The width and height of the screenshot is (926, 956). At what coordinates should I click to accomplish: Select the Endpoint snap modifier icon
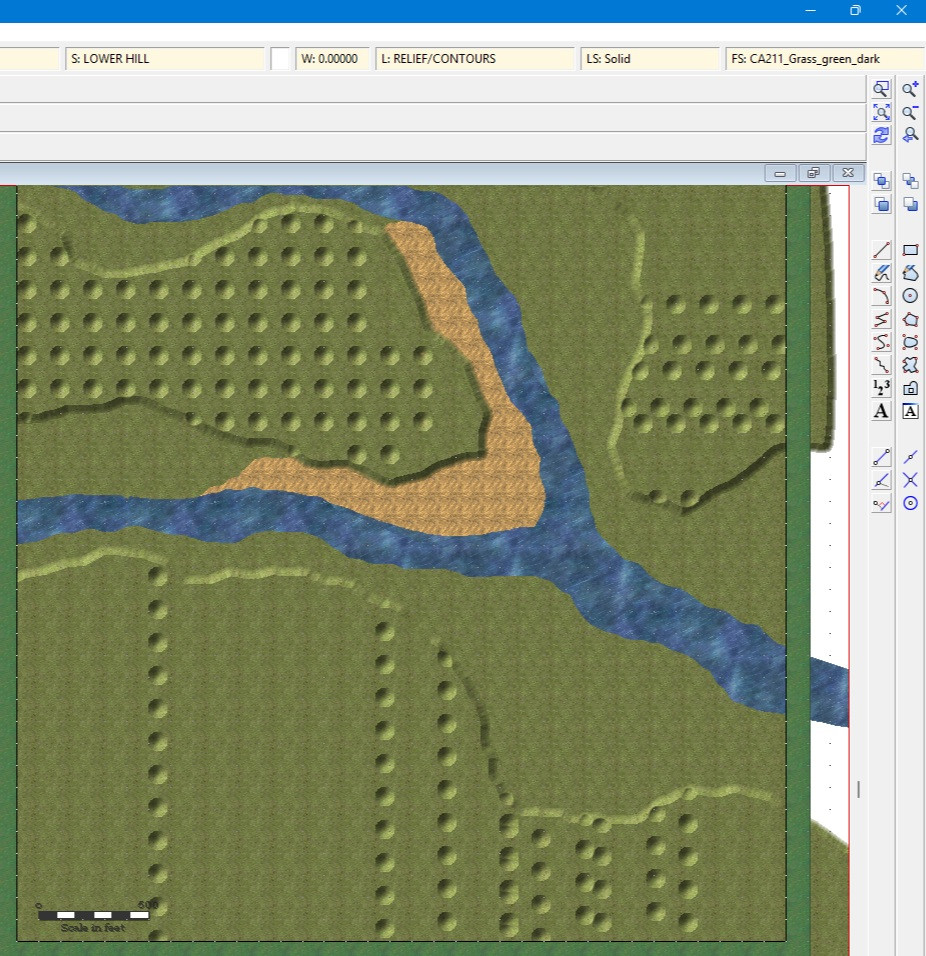881,457
